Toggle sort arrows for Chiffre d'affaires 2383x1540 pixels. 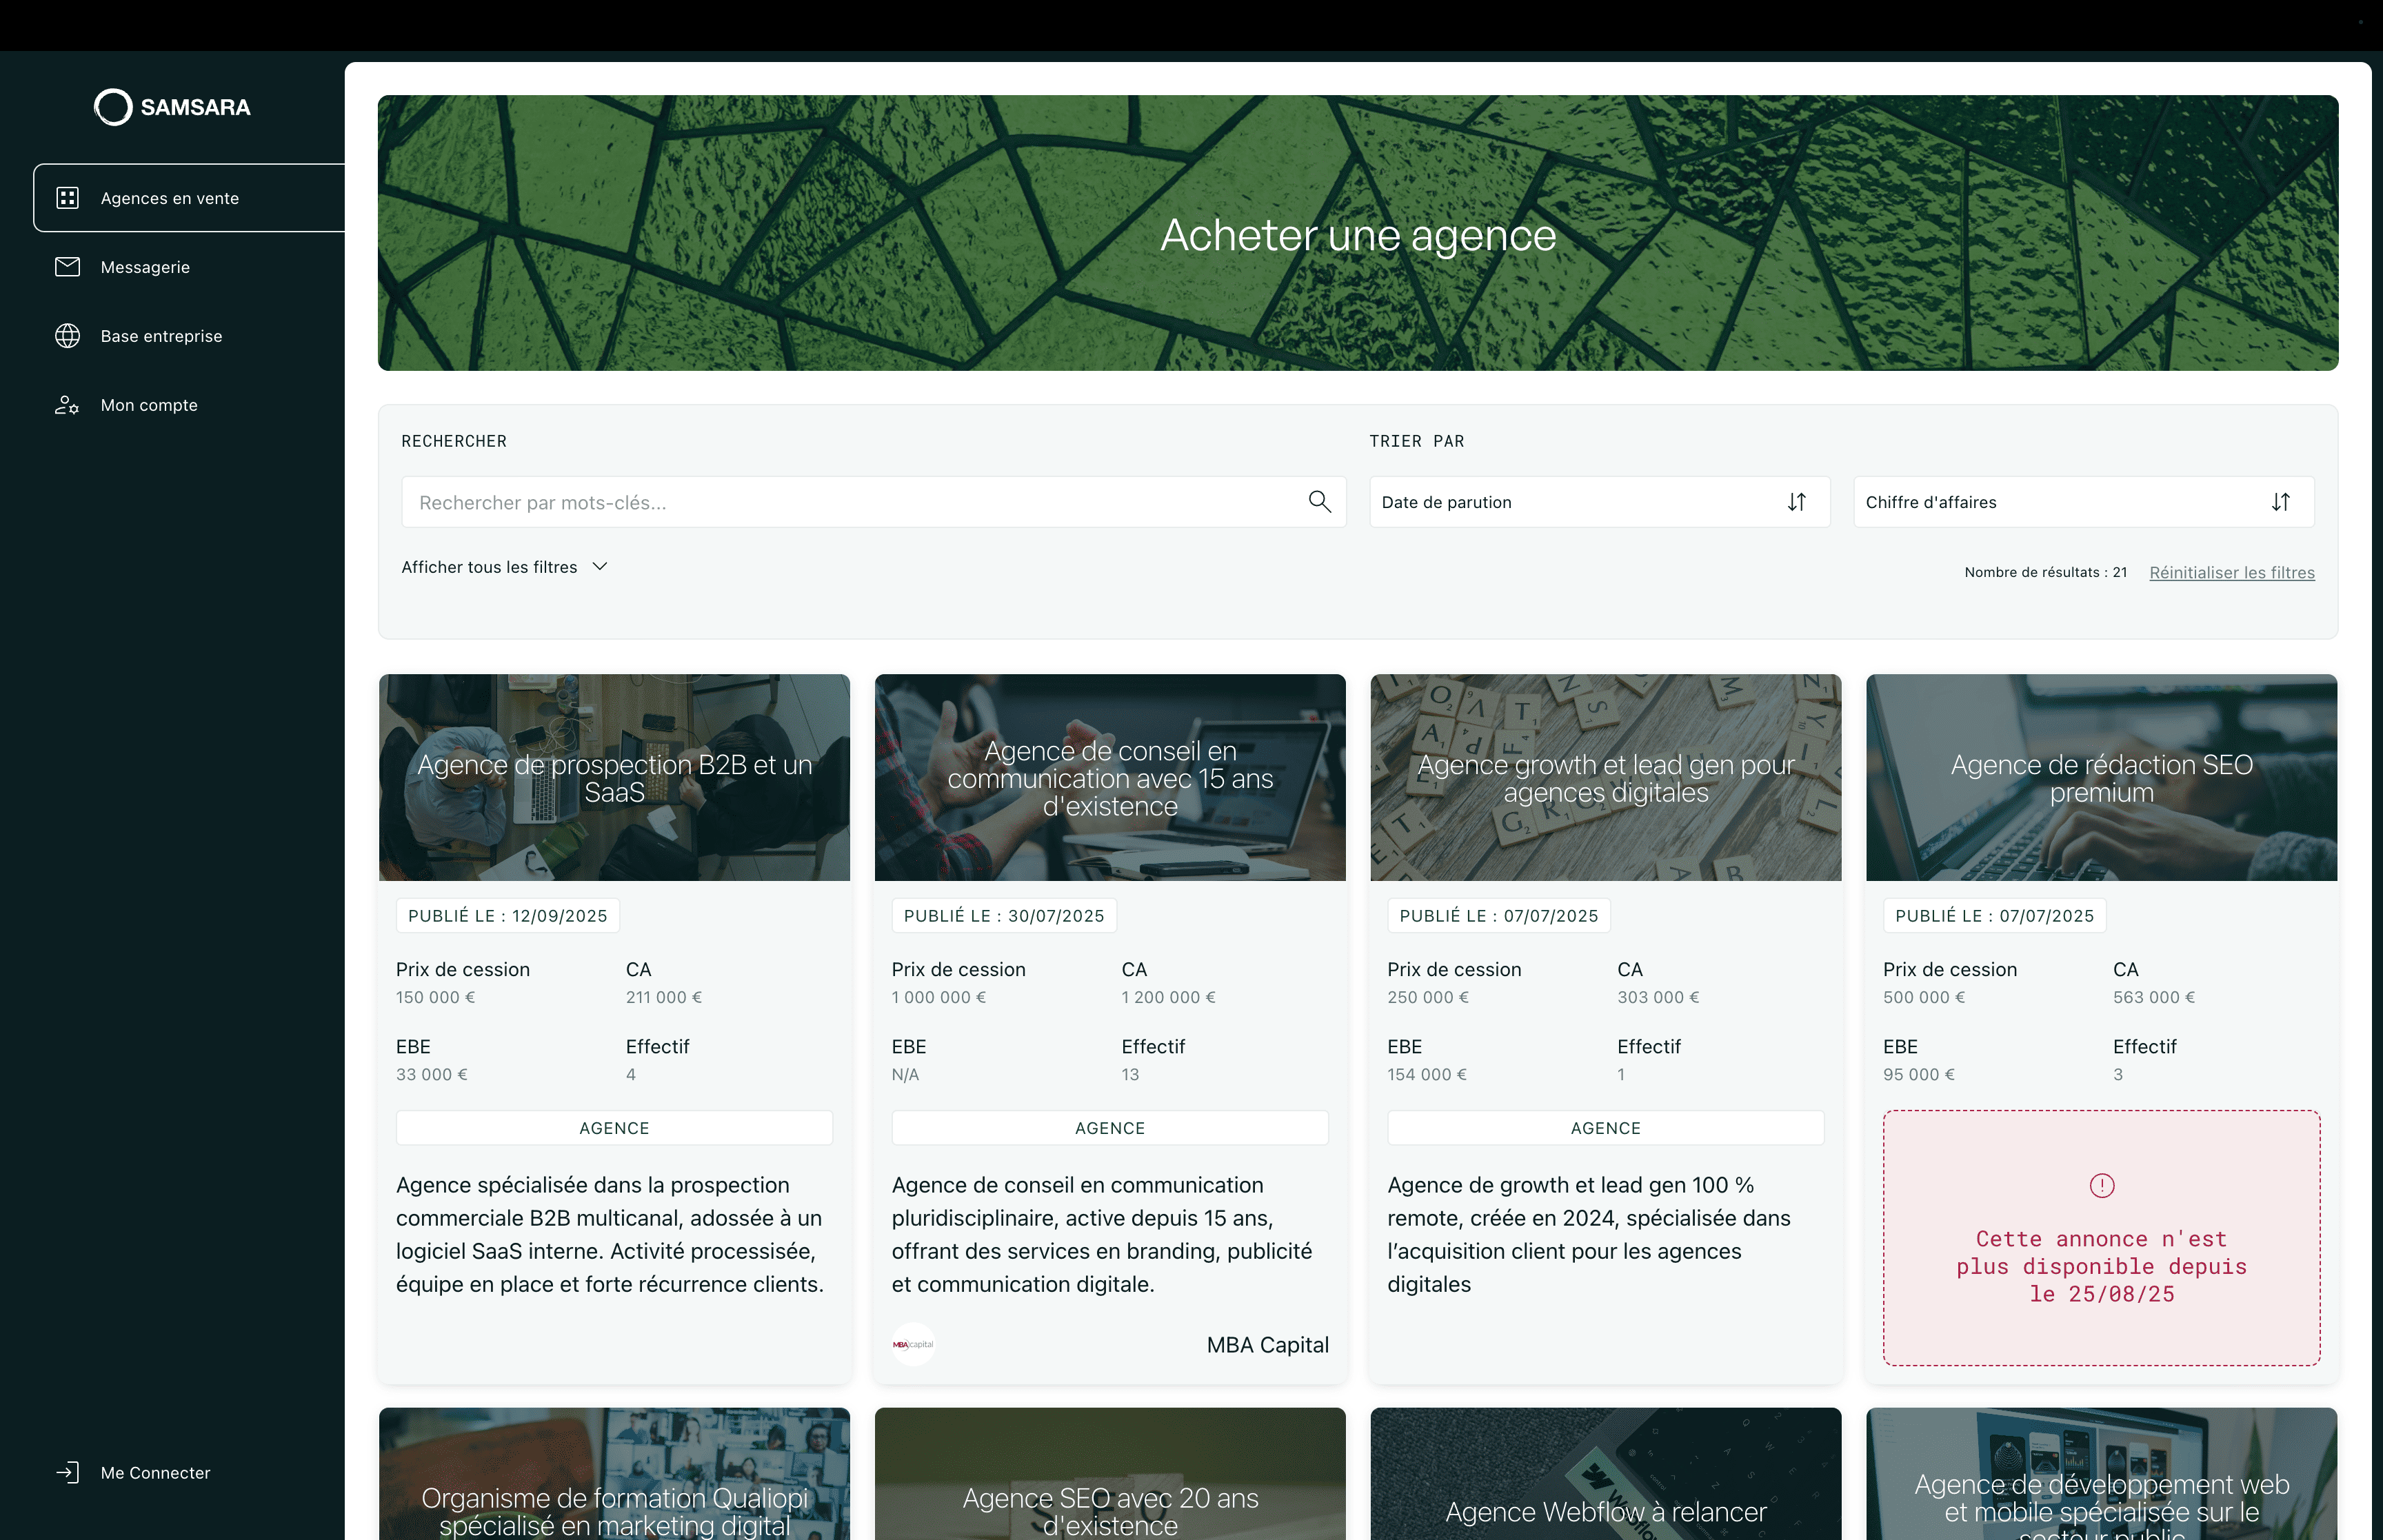click(x=2280, y=502)
